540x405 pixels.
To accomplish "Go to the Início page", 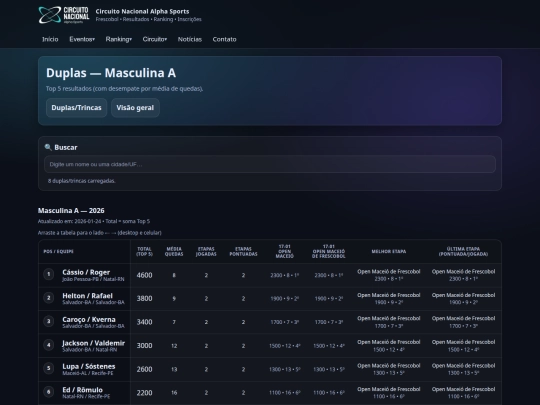I will [50, 39].
